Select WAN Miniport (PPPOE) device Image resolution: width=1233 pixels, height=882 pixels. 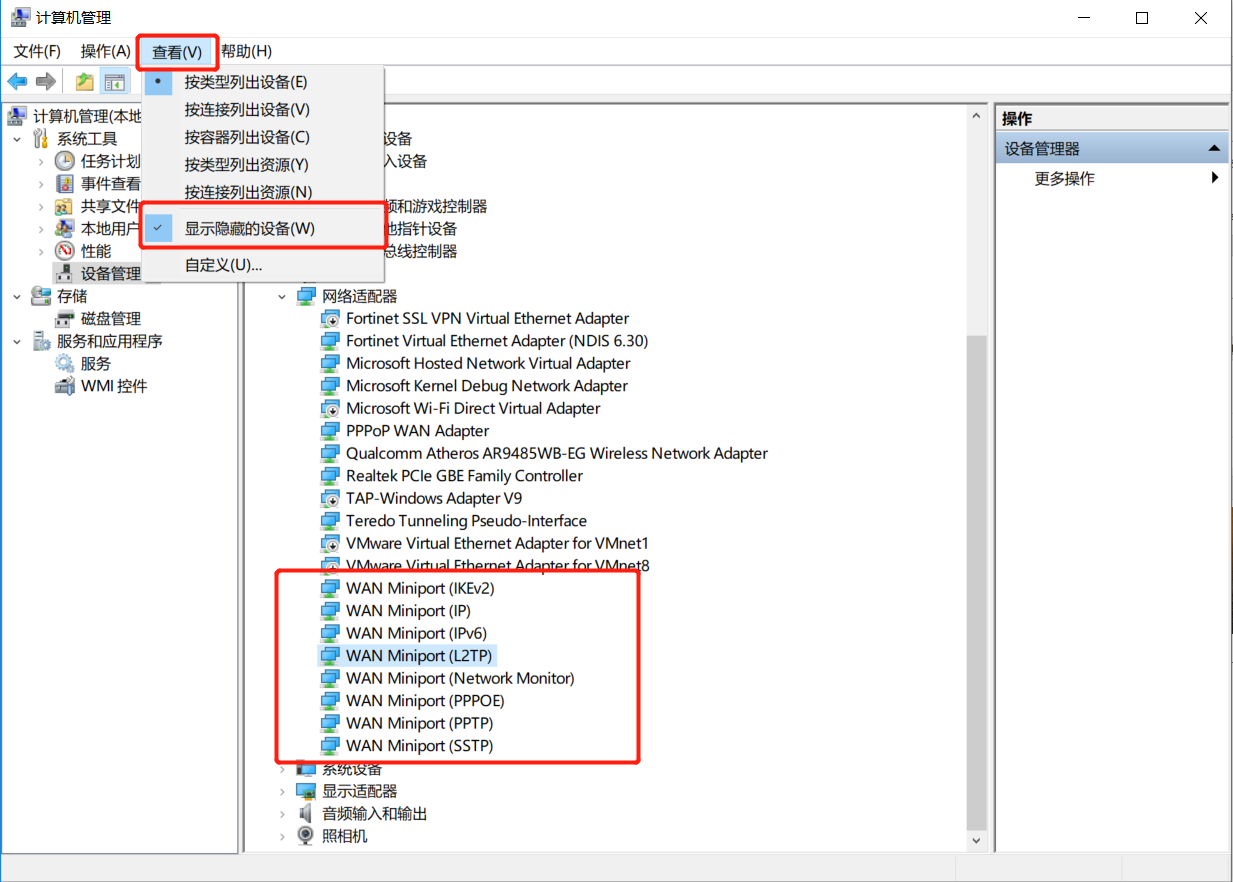click(x=425, y=701)
